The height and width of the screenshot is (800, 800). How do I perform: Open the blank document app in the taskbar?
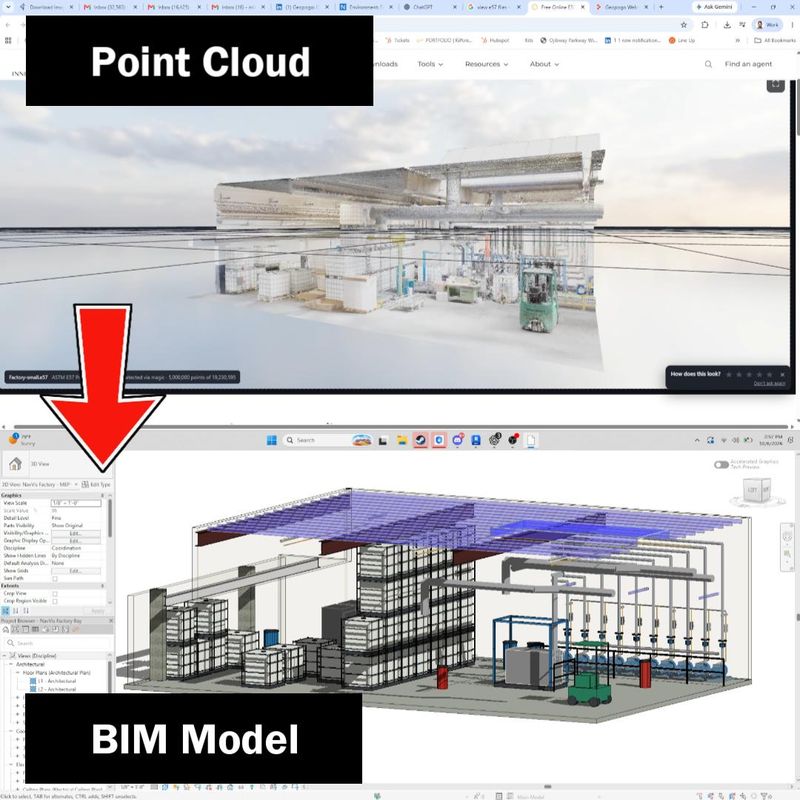click(x=531, y=440)
